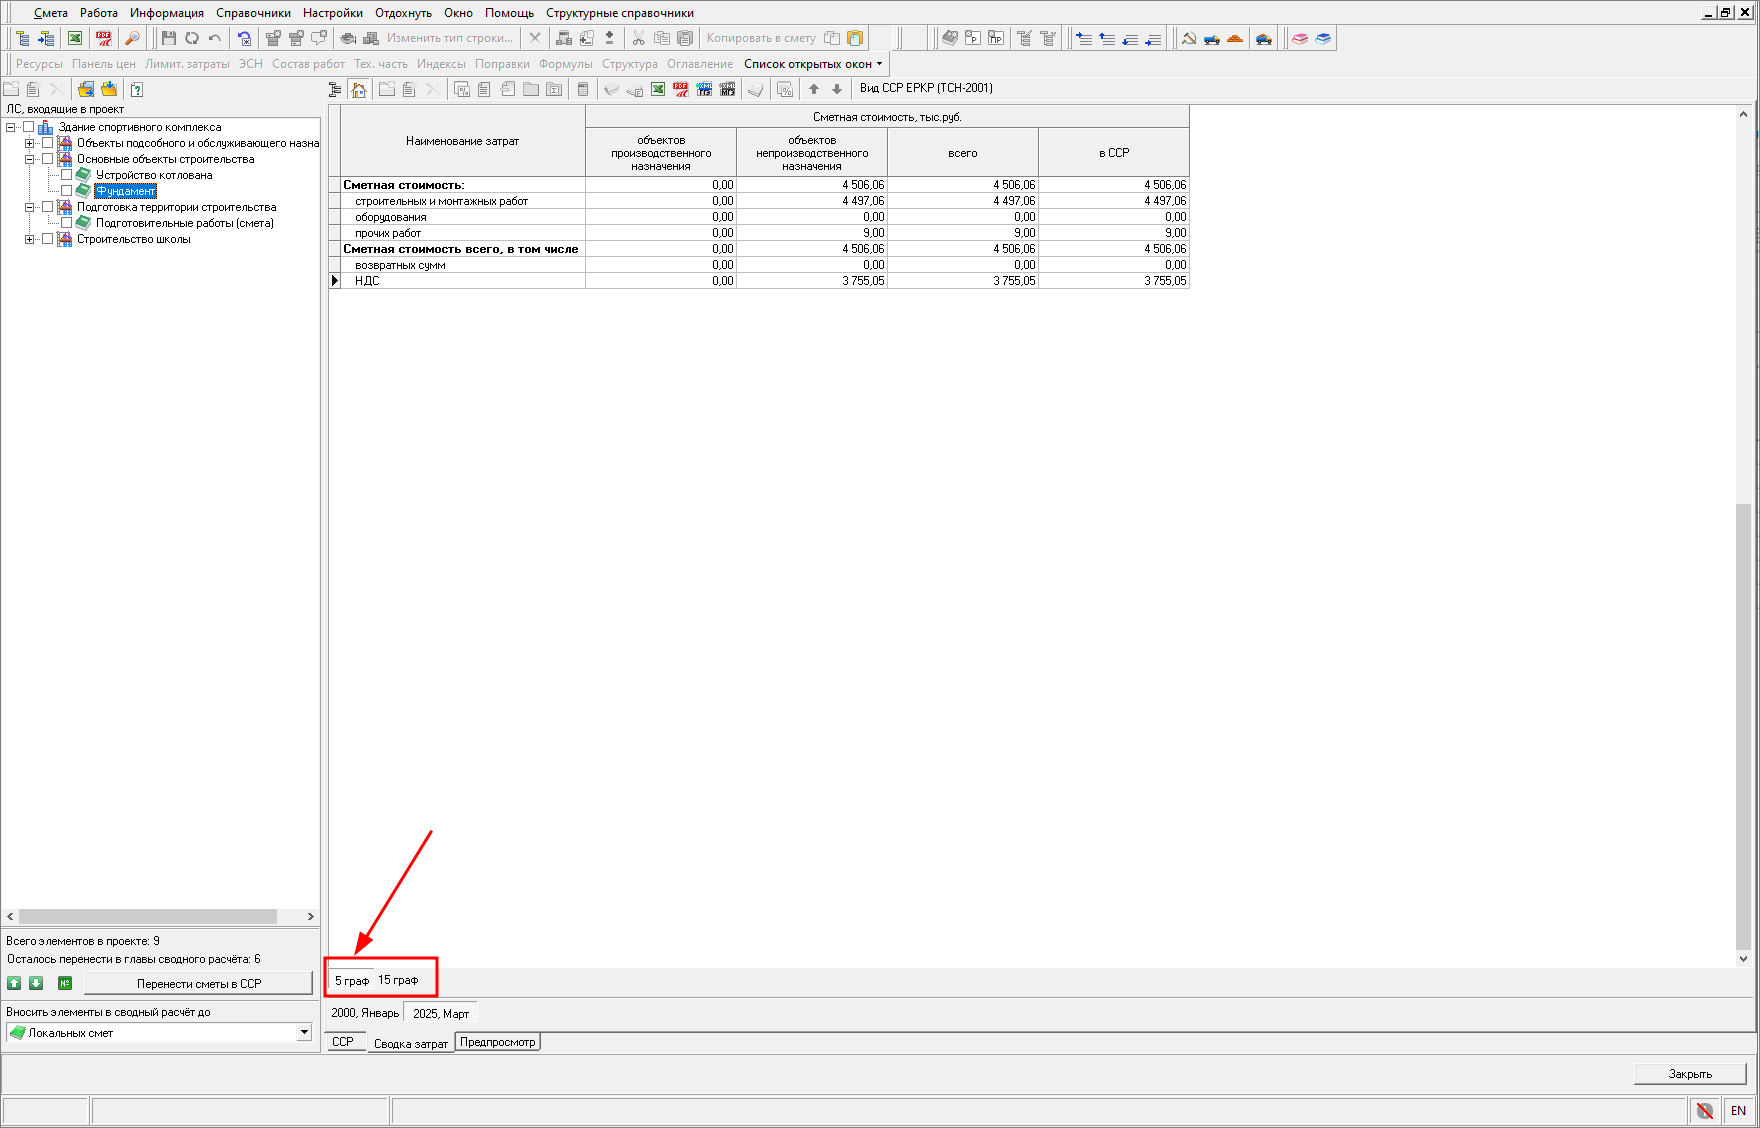The width and height of the screenshot is (1760, 1128).
Task: Check the box for Устройство котлована
Action: pyautogui.click(x=67, y=175)
